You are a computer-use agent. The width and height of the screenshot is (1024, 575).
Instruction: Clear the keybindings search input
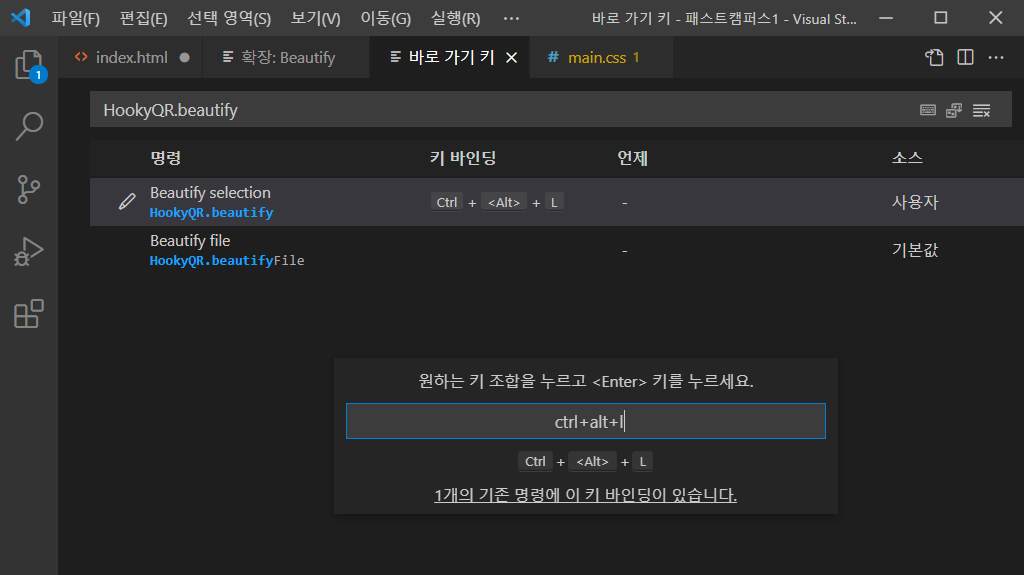click(981, 110)
